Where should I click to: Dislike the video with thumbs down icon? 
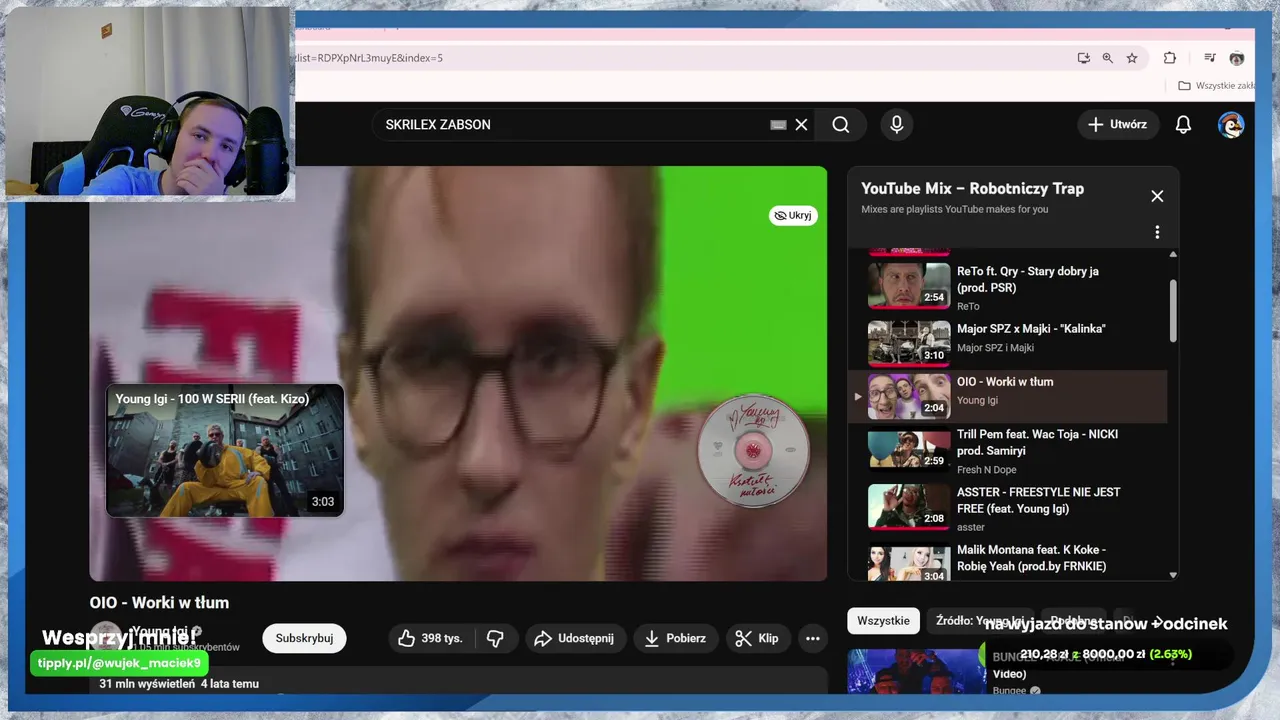tap(495, 638)
